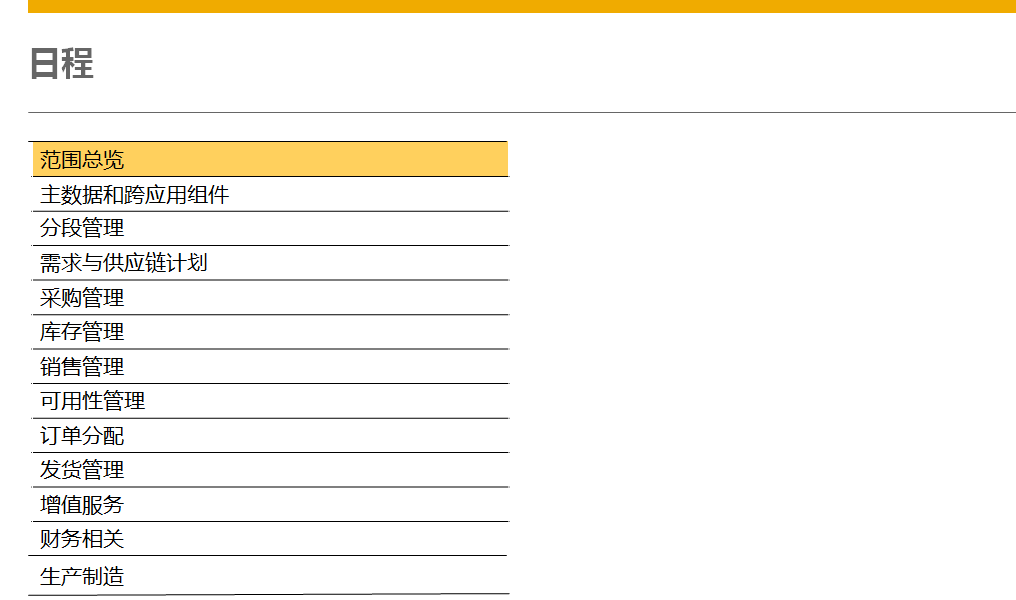
Task: Click the word 计划 in the supply chain row
Action: click(x=187, y=263)
